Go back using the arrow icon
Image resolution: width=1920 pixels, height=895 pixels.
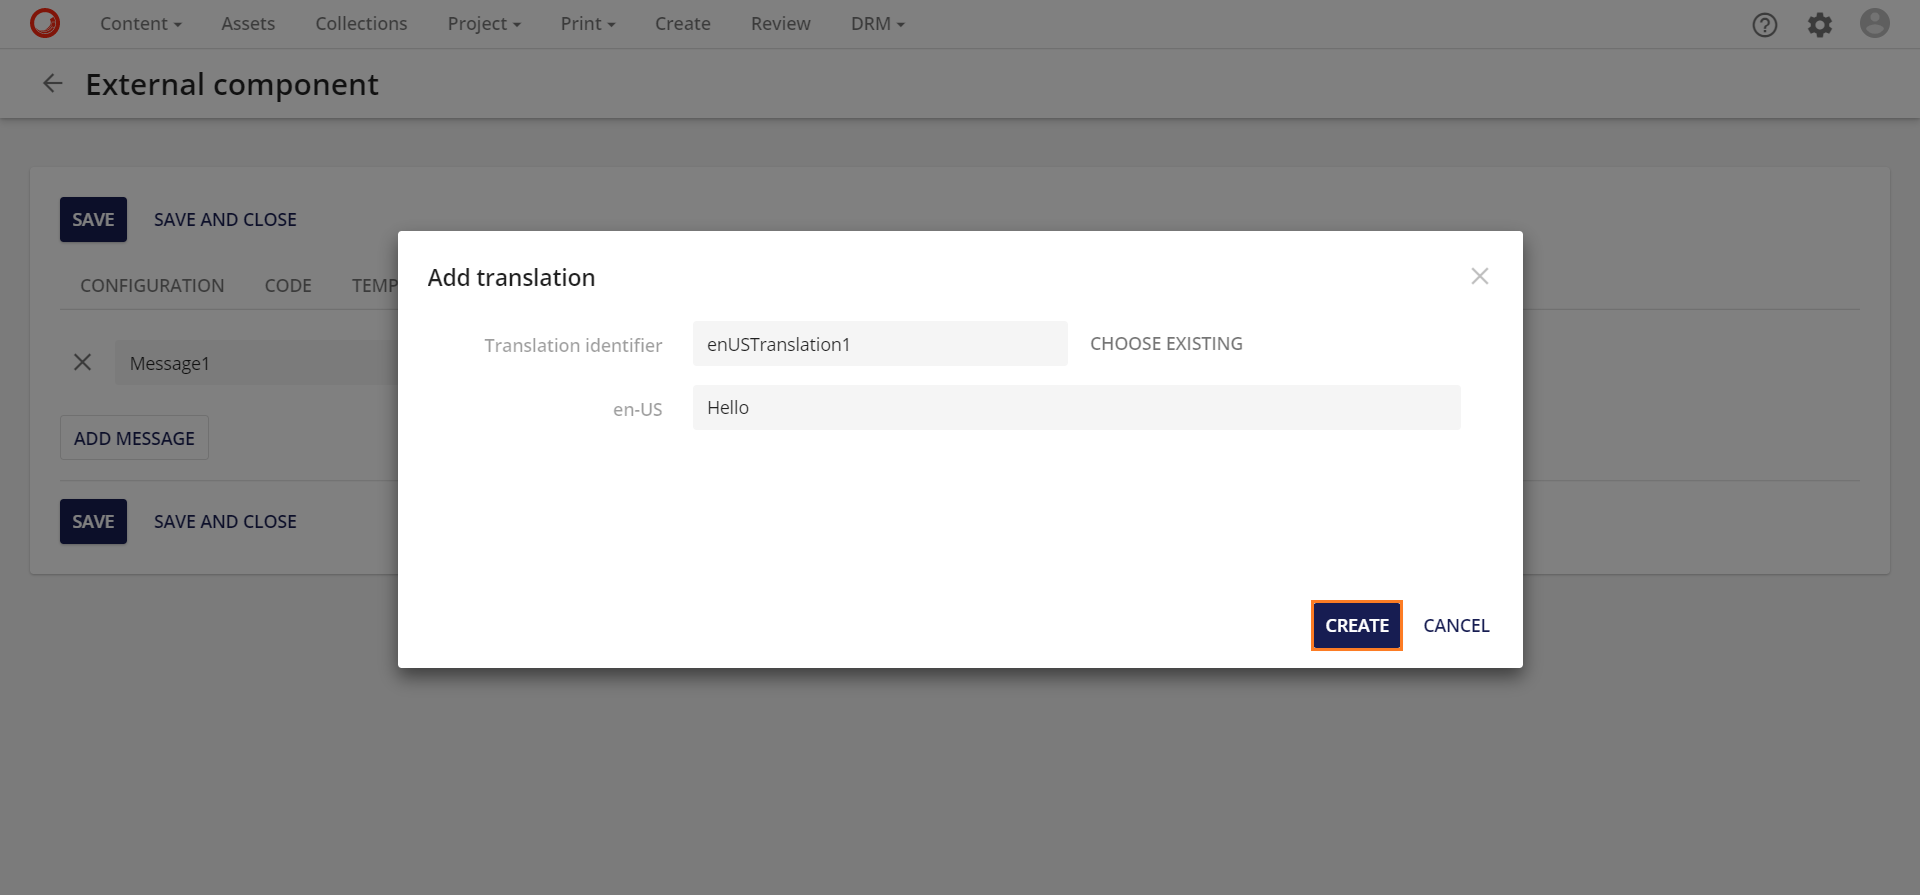click(x=53, y=84)
